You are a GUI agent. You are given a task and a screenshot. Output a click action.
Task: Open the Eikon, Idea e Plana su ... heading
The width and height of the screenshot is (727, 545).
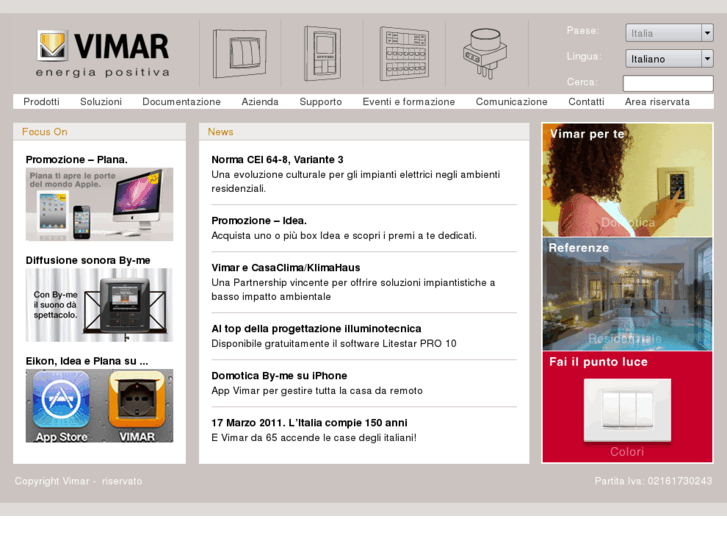(x=87, y=361)
